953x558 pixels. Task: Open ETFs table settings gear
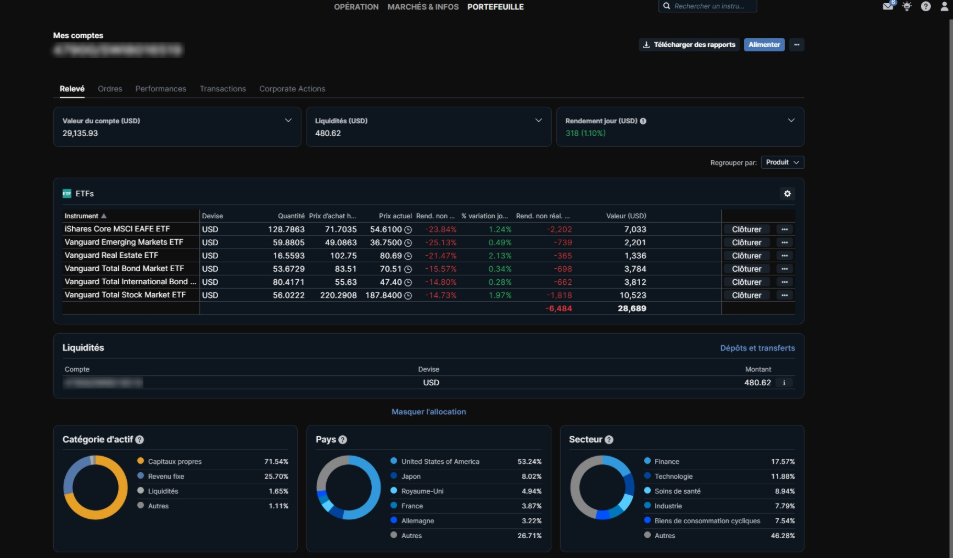[x=787, y=194]
